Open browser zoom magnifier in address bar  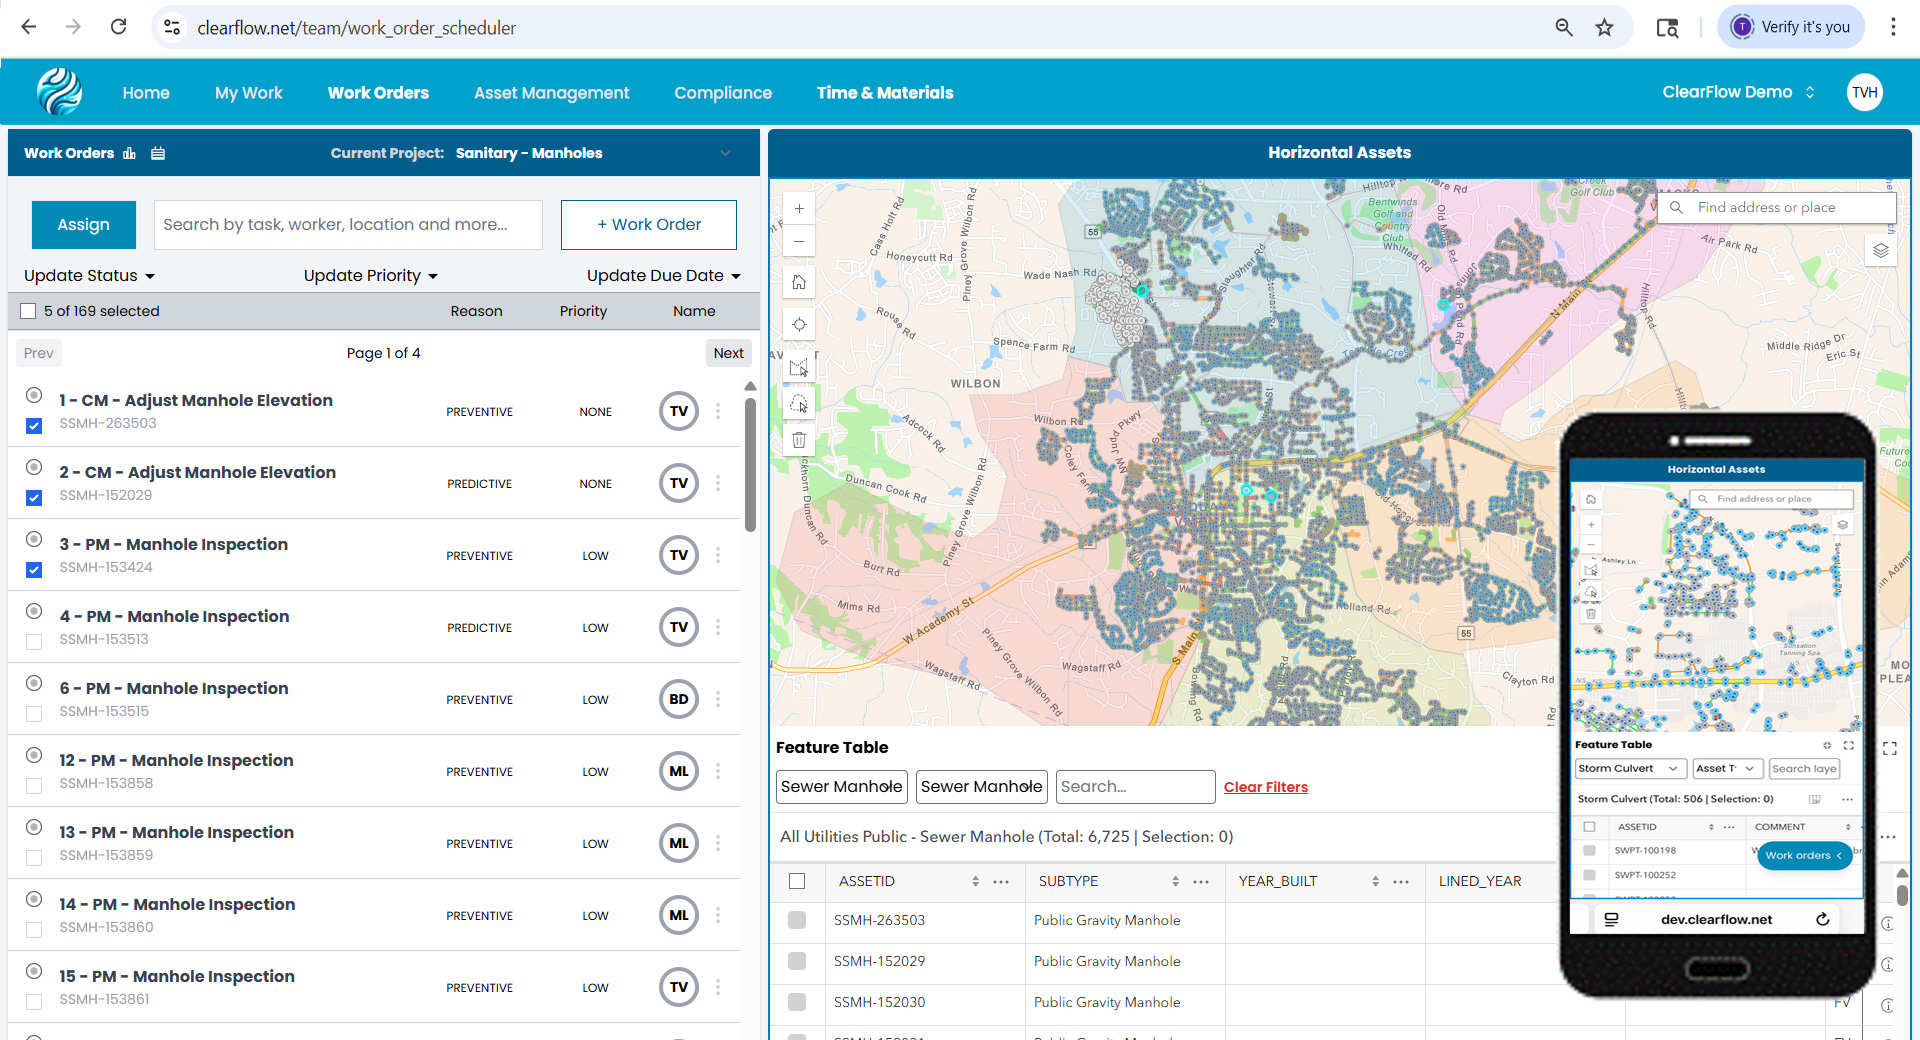point(1564,28)
